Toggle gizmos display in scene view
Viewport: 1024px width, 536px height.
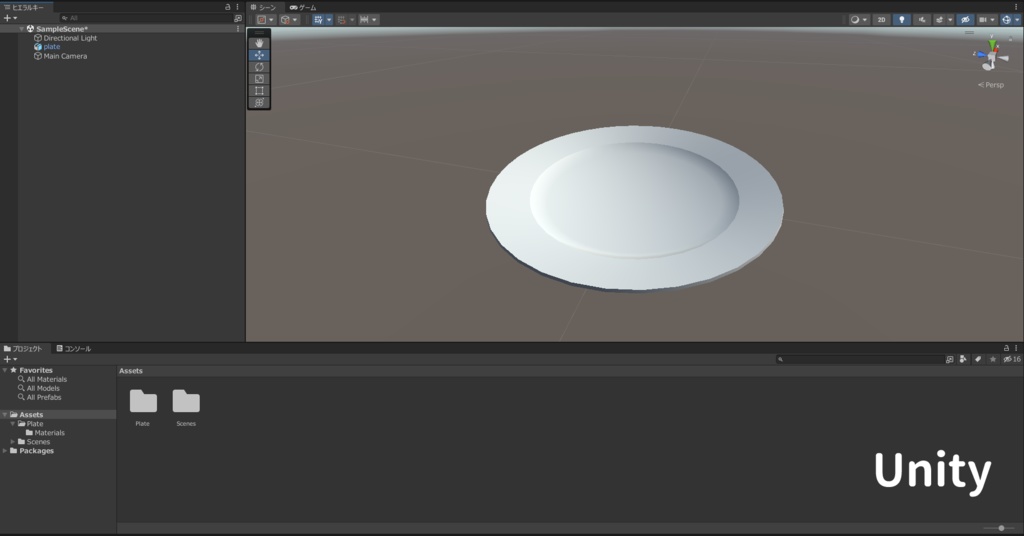point(1006,20)
